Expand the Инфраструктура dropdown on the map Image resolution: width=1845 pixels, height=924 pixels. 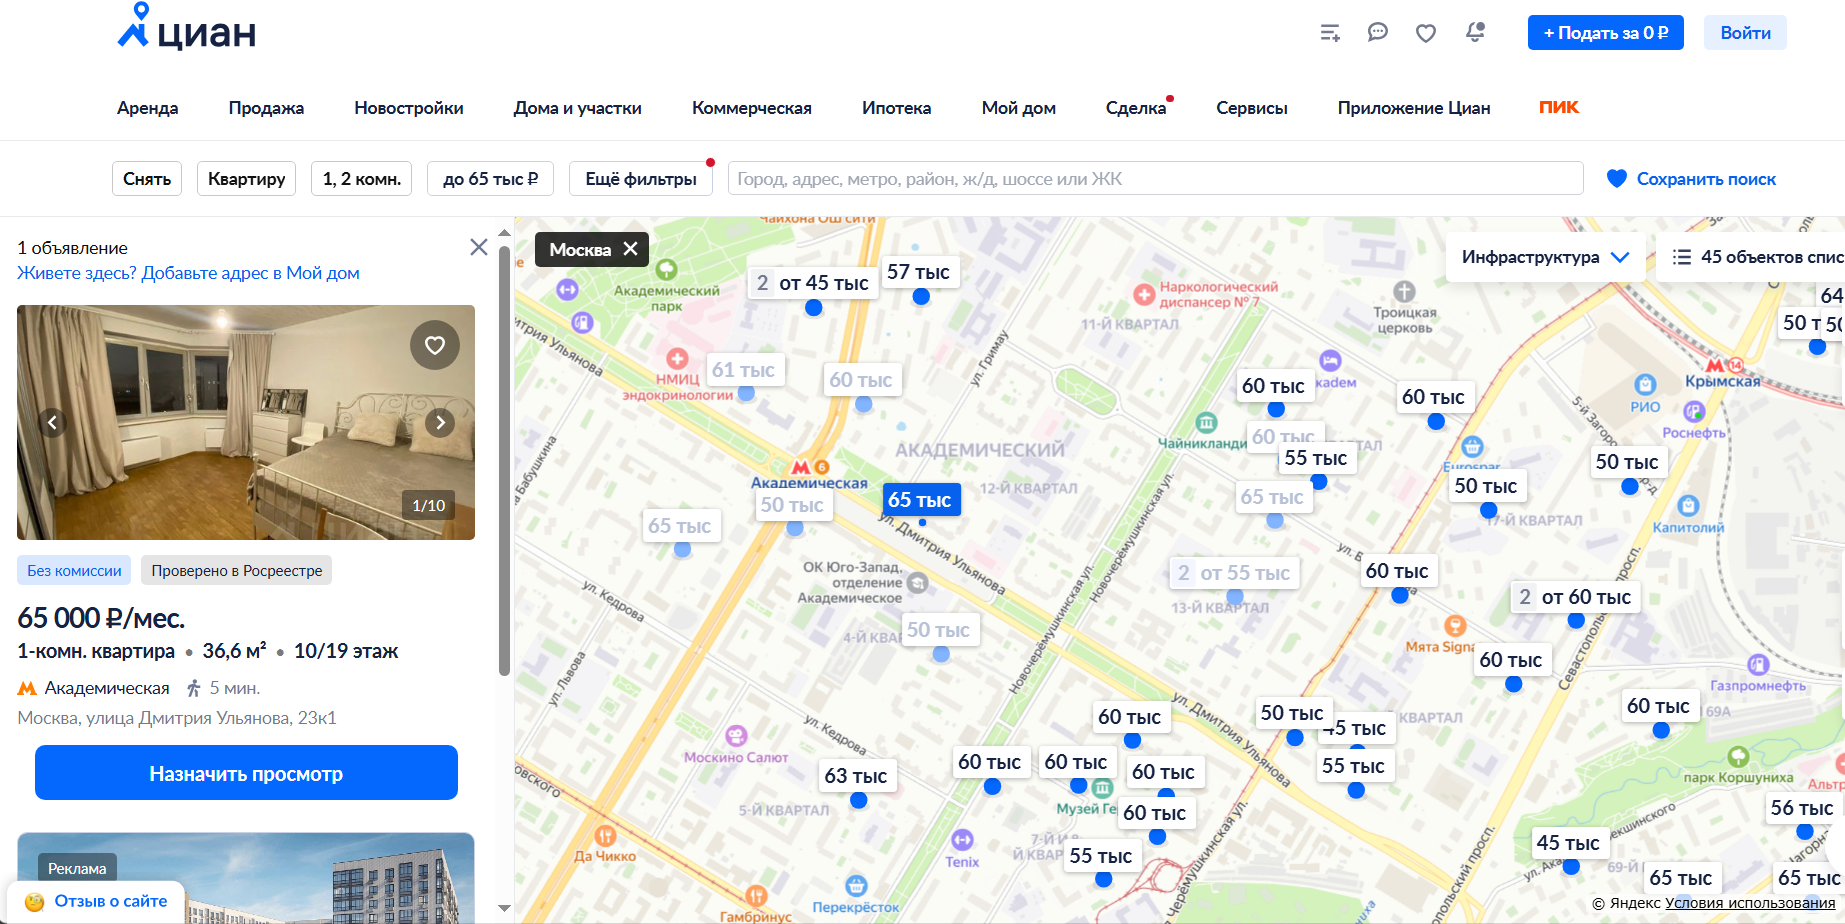1546,257
